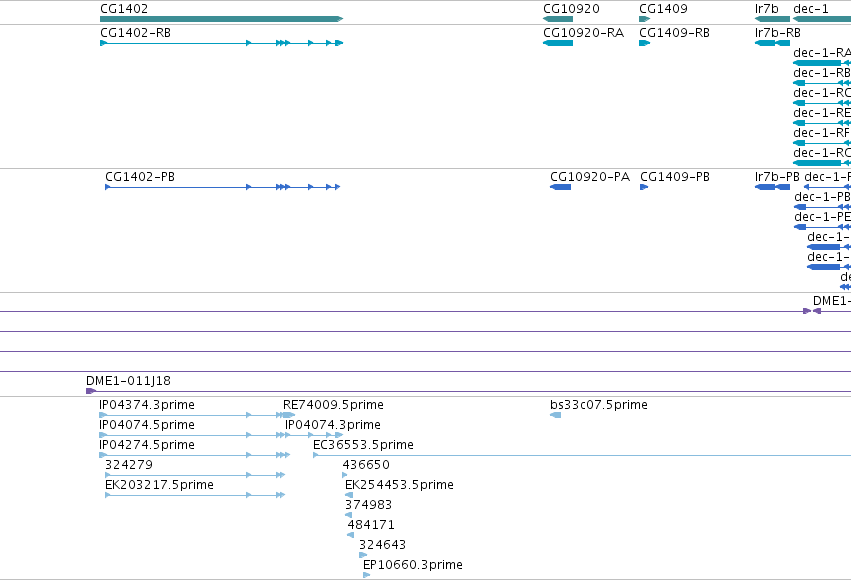851x580 pixels.
Task: Select EST label 324643
Action: click(x=382, y=545)
